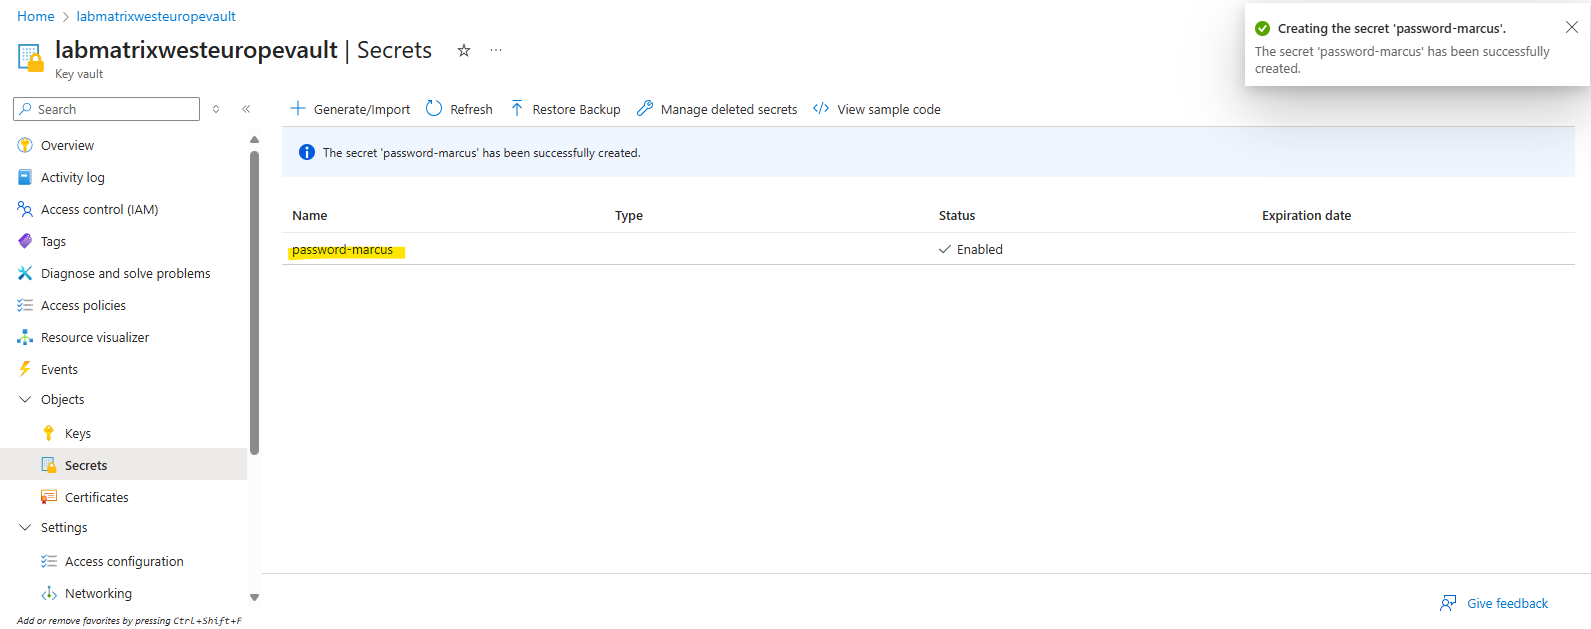Click the Expiration date column header
The image size is (1591, 629).
(x=1306, y=215)
